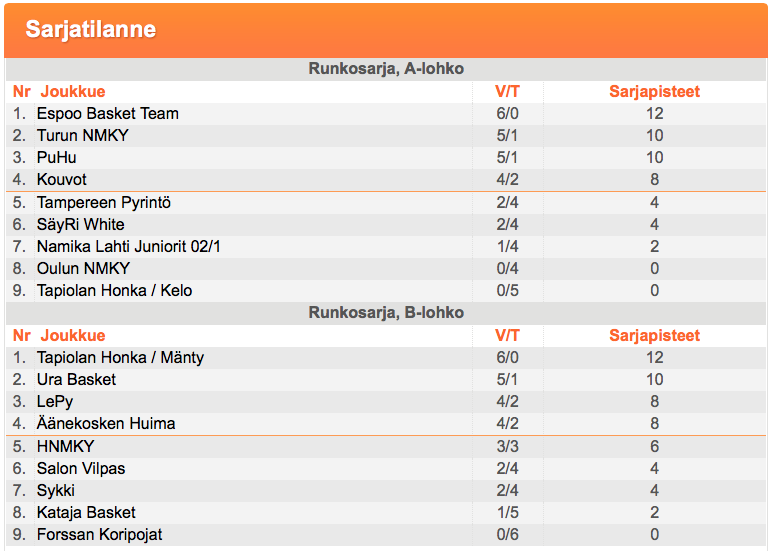774x551 pixels.
Task: Click SäyRi White team name
Action: coord(80,225)
